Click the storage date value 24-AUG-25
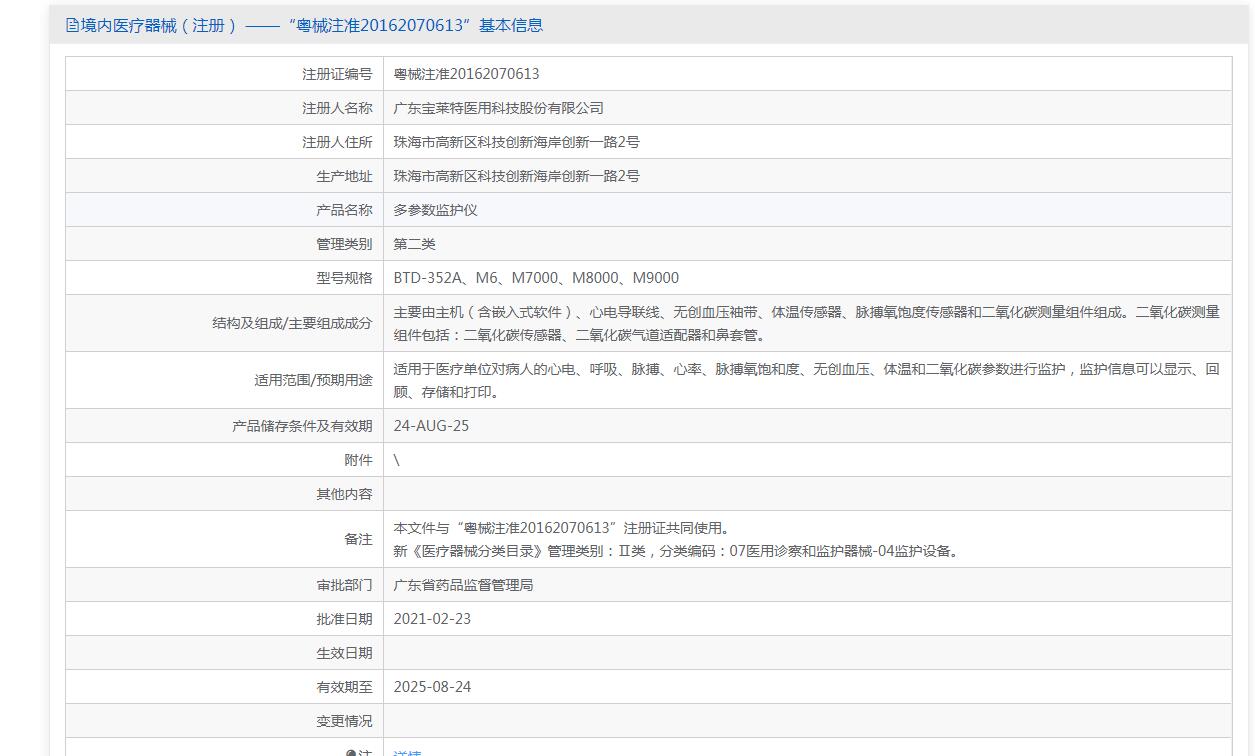Viewport: 1255px width, 756px height. coord(431,426)
